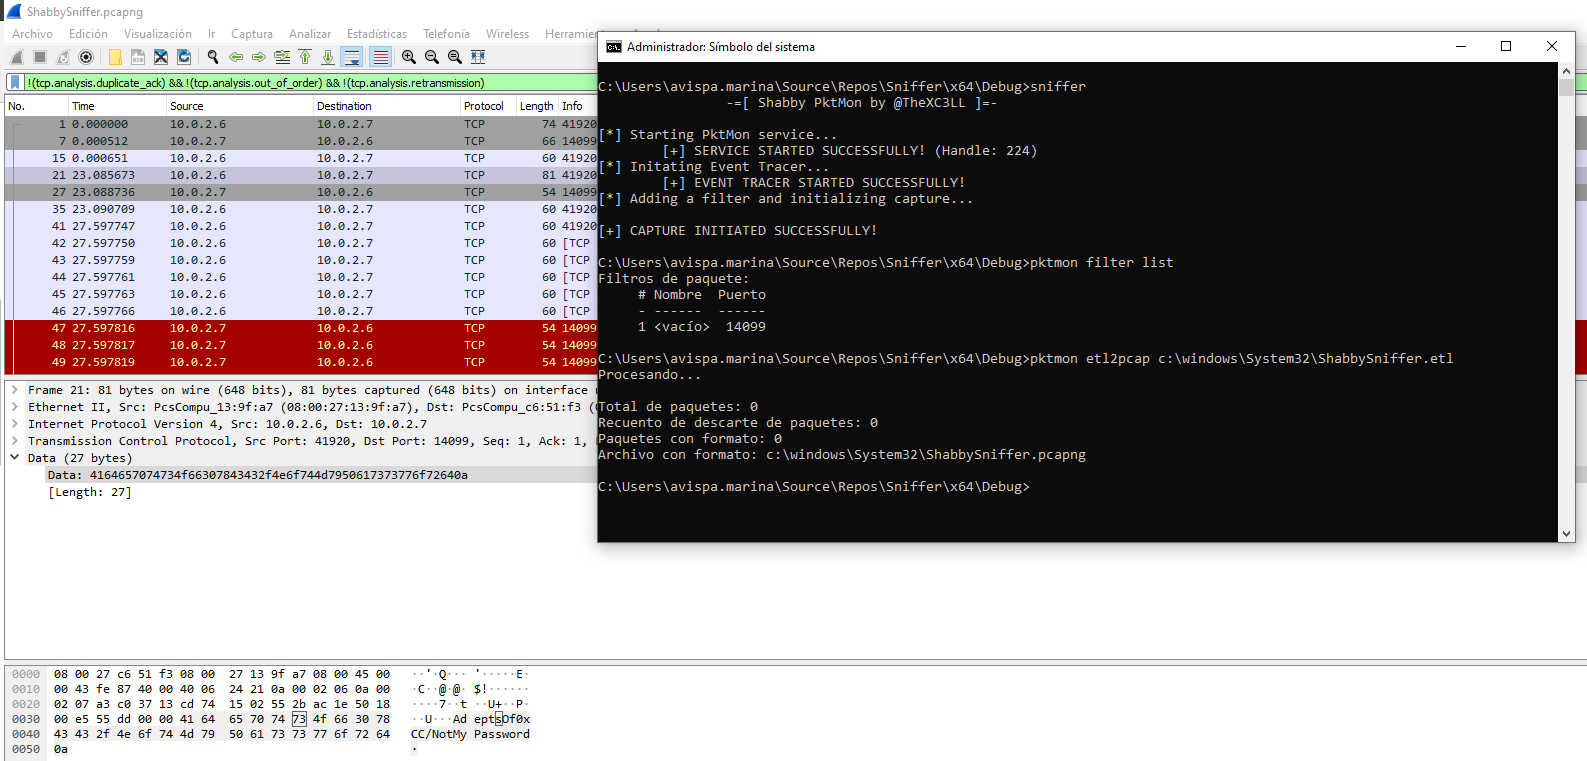Click the Wireshark title bar fin icon
Screen dimensions: 1587x761
(x=13, y=11)
